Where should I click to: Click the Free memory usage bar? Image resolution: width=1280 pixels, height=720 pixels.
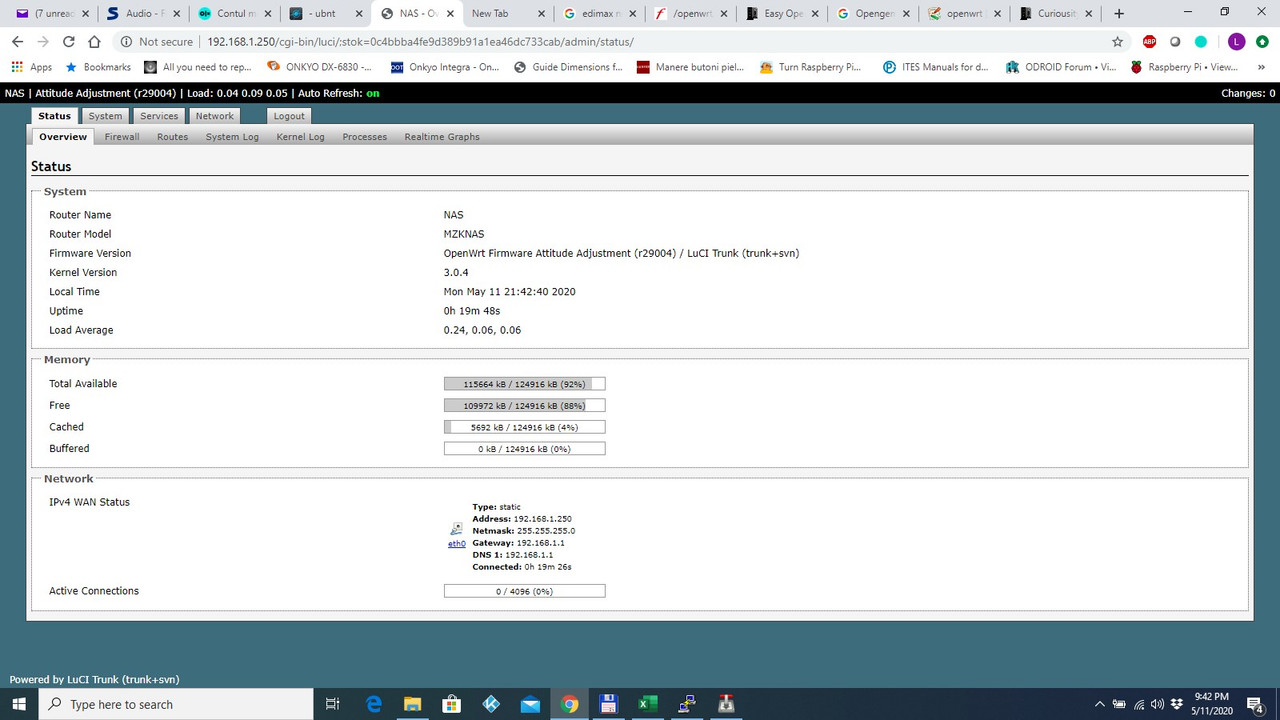(524, 406)
